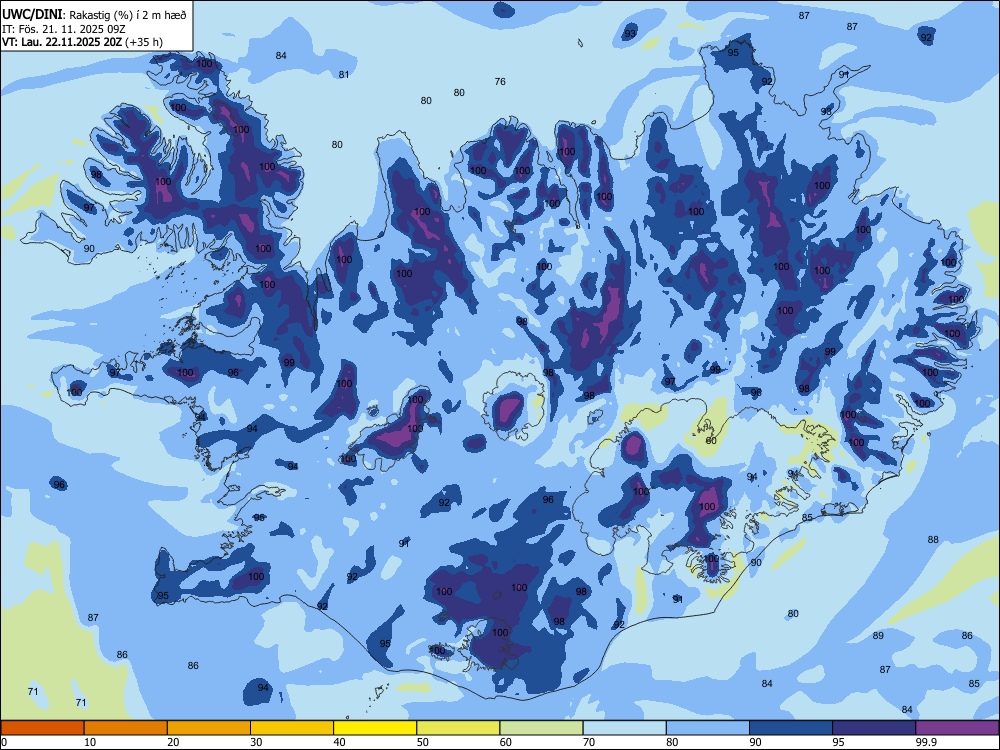Click the indigo 95–99.9 legend swatch
1000x750 pixels.
tap(874, 728)
